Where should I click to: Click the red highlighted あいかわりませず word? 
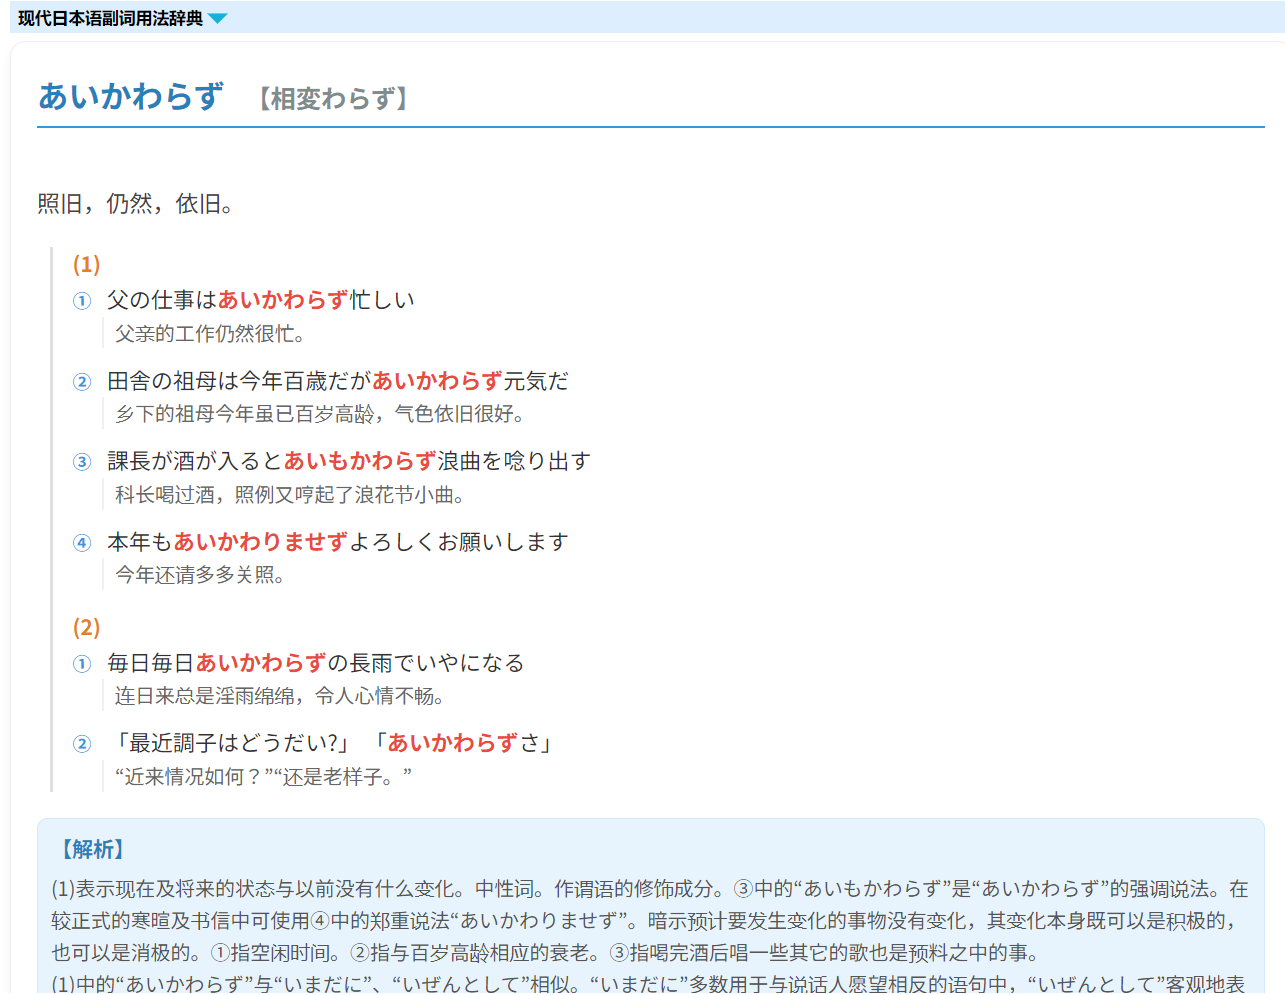[261, 542]
